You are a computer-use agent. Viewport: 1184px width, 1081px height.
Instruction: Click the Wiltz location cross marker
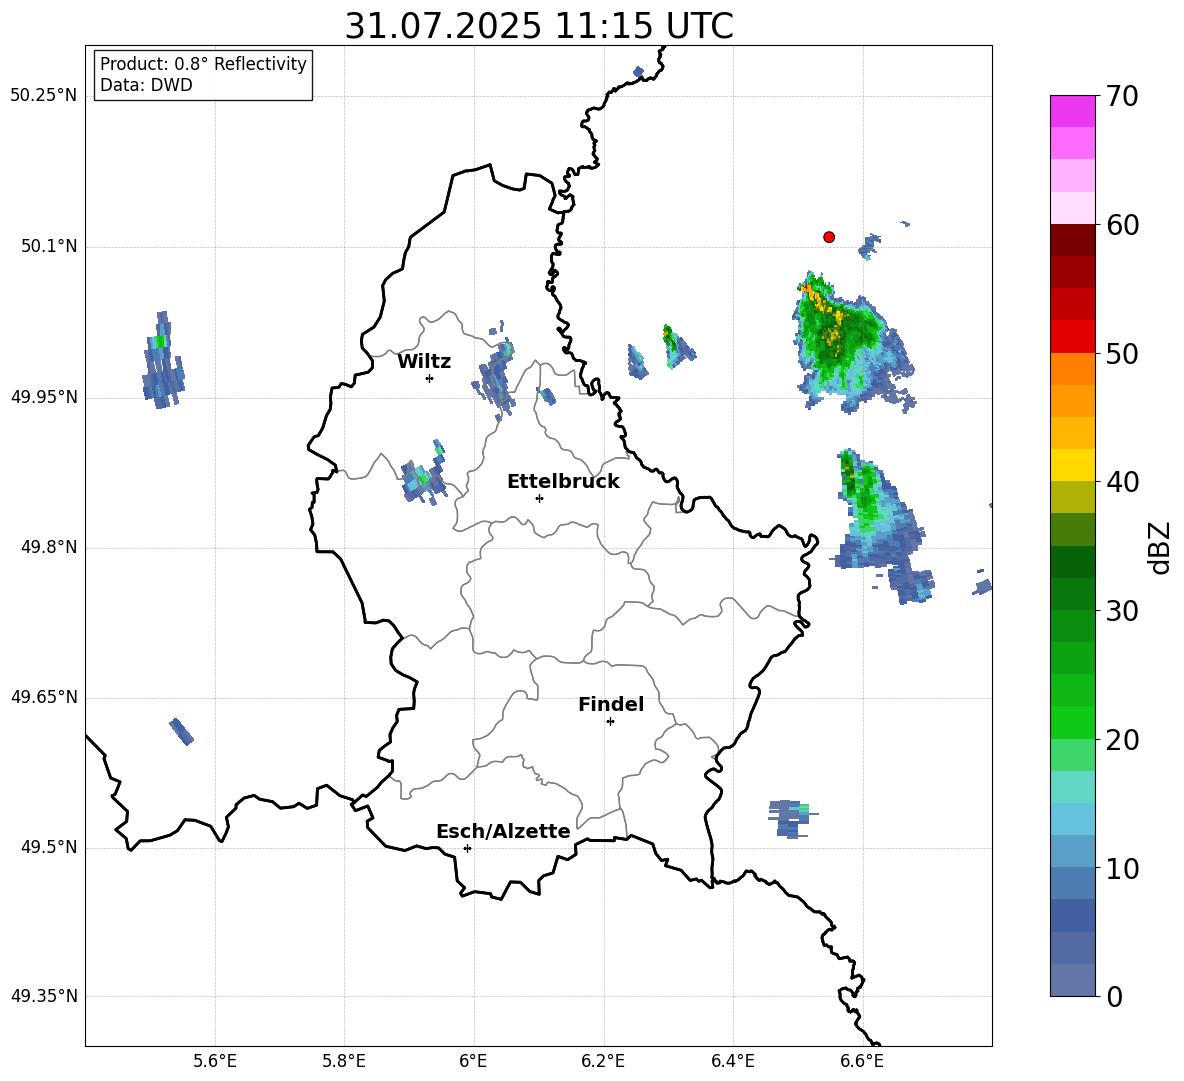click(429, 378)
